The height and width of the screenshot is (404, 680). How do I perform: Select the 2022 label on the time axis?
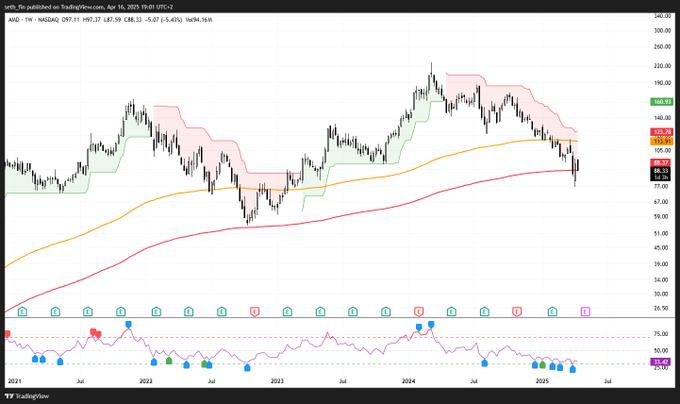146,381
